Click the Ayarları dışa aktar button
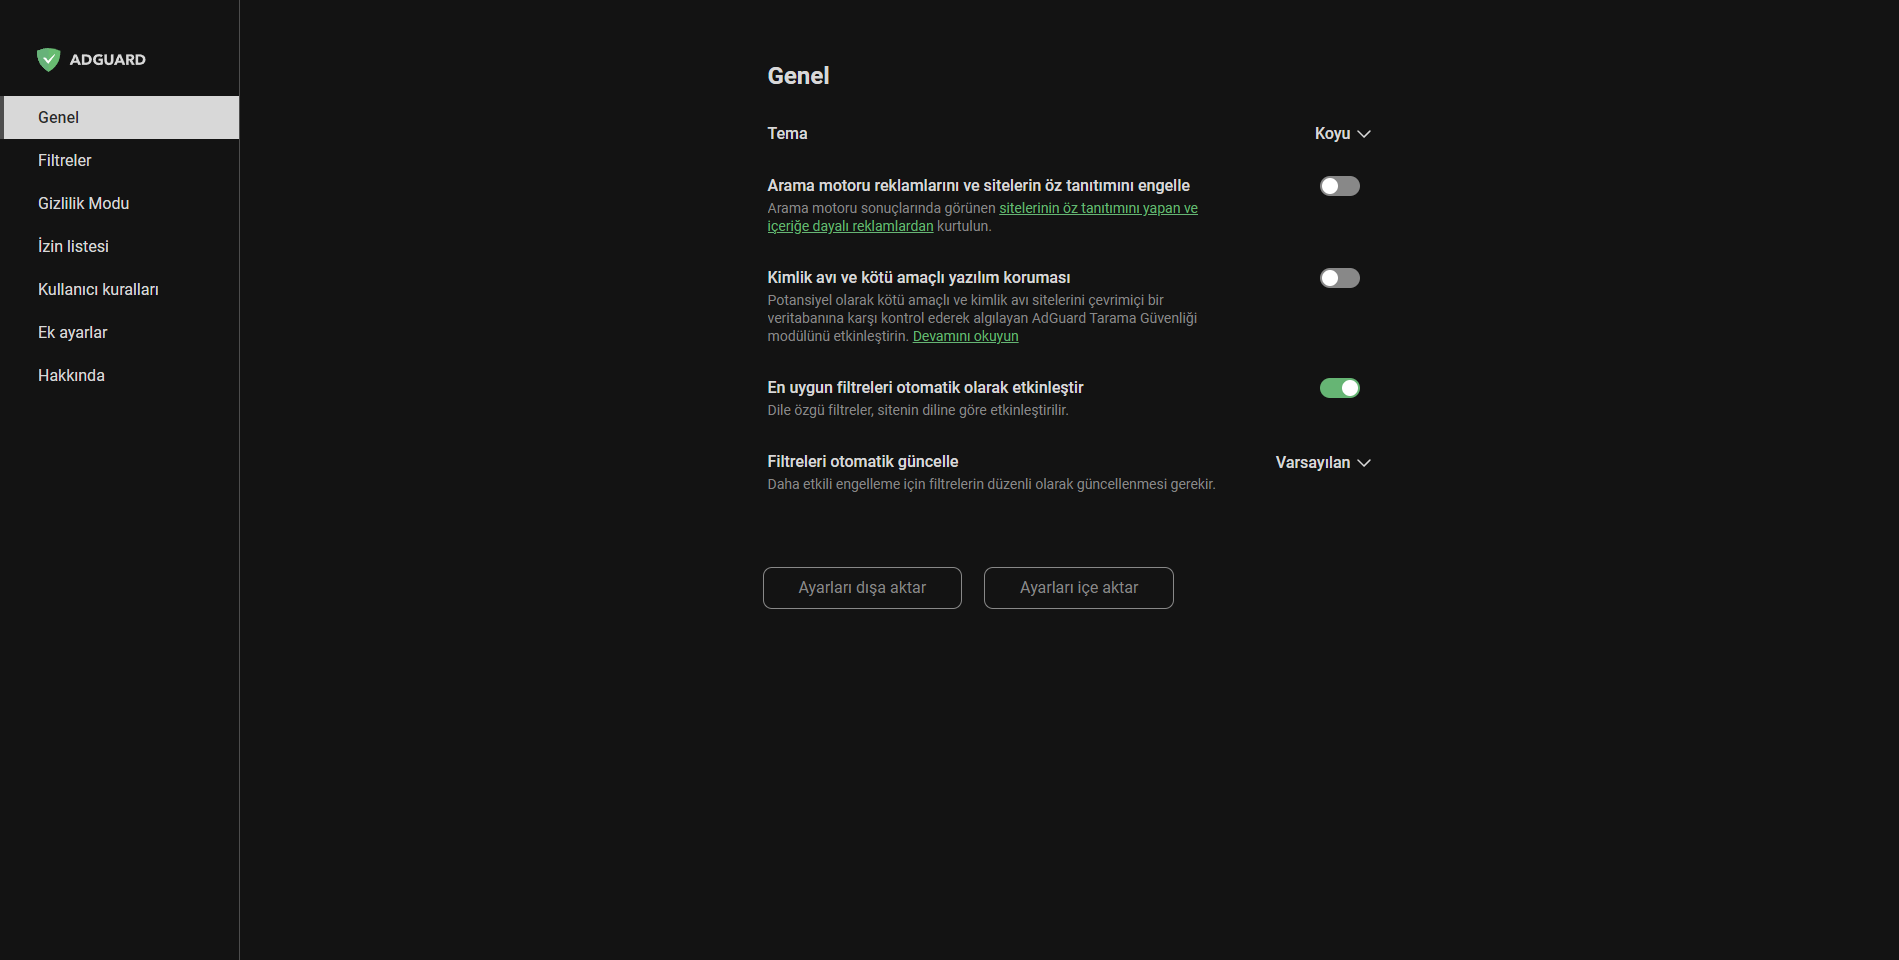 [862, 588]
